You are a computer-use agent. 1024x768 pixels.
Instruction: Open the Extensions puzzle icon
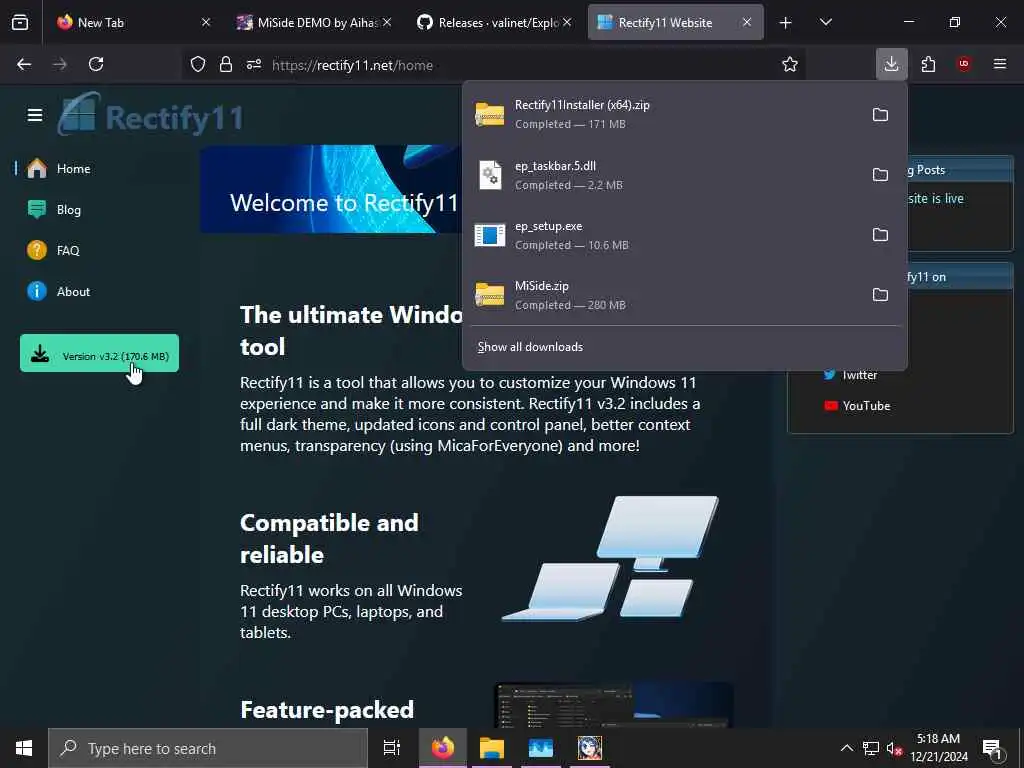coord(928,64)
